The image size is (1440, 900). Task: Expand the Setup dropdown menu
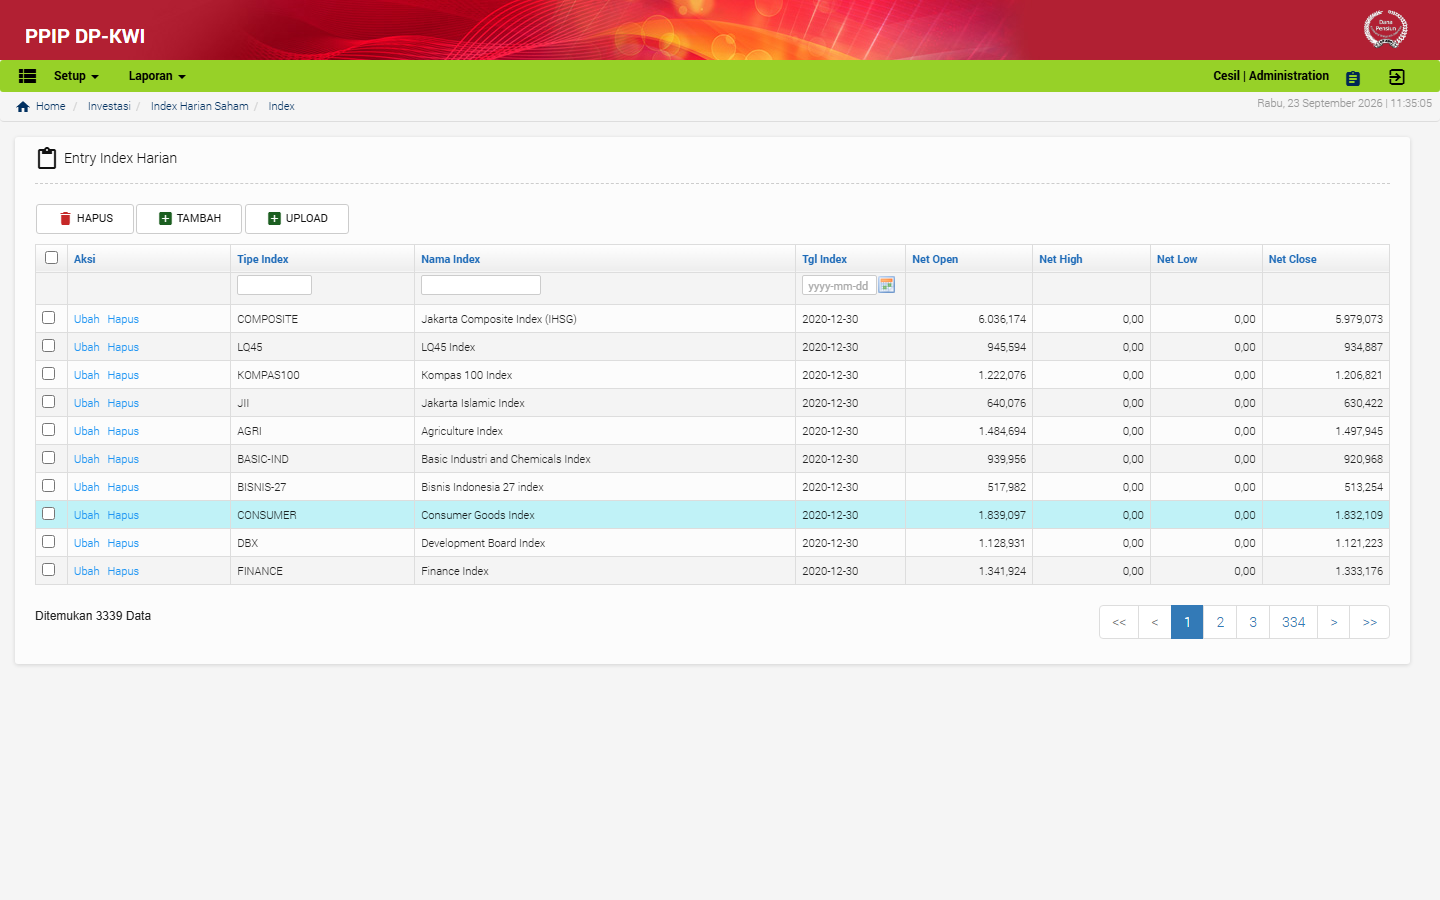(x=76, y=76)
